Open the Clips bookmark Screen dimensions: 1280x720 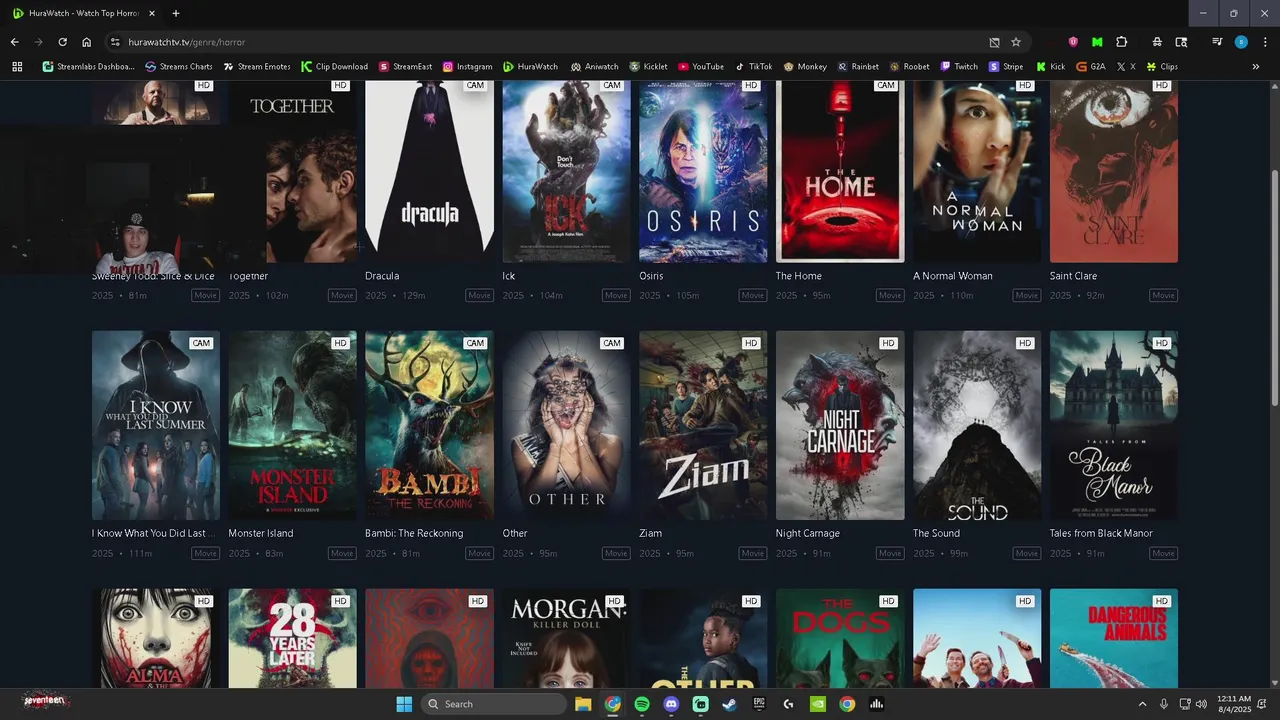[1162, 67]
